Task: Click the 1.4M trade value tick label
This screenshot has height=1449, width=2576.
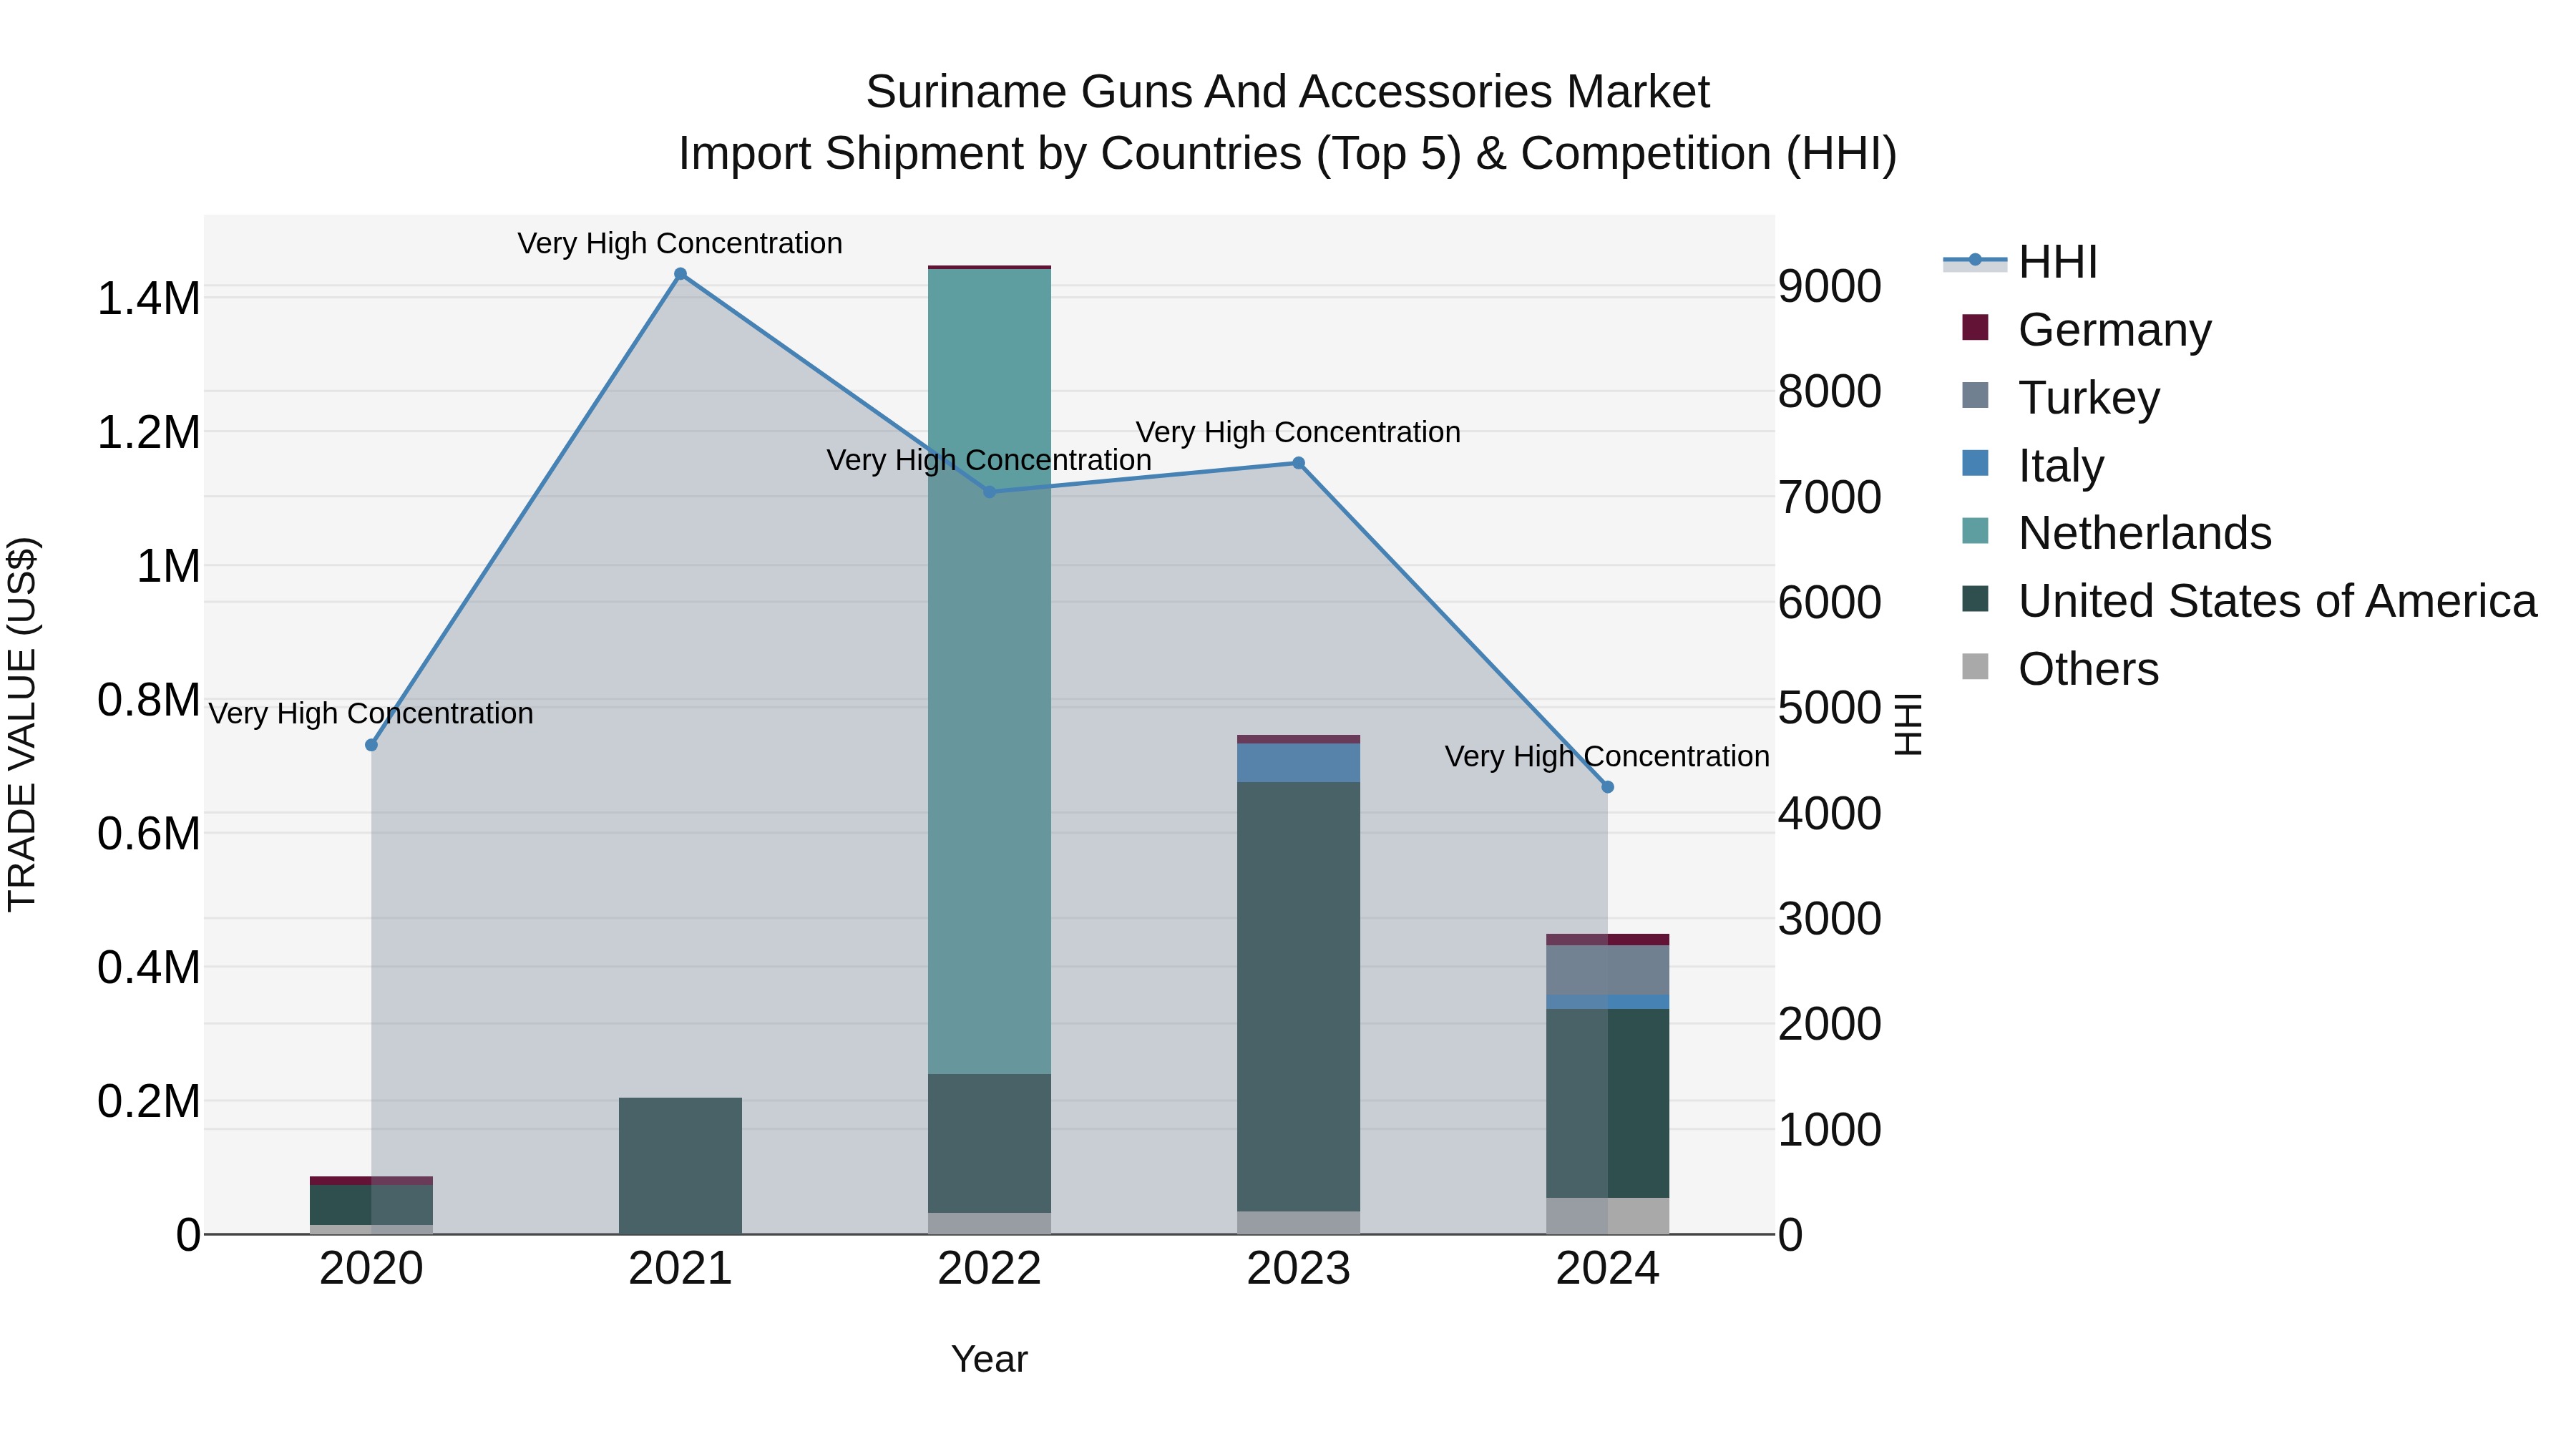Action: click(148, 299)
